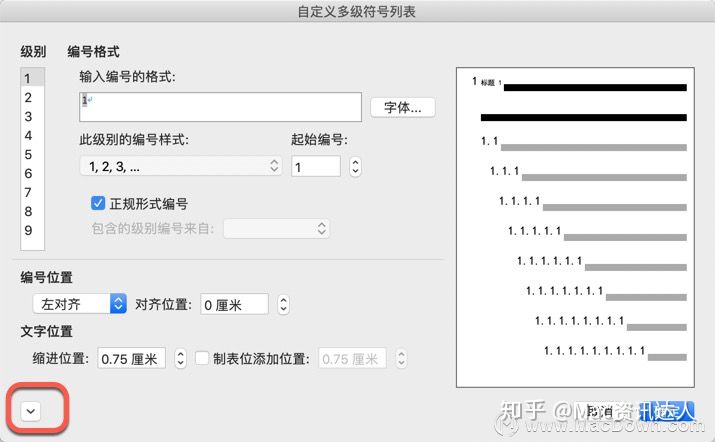The height and width of the screenshot is (442, 715).
Task: Enable the 制表位添加位置 checkbox
Action: (x=202, y=358)
